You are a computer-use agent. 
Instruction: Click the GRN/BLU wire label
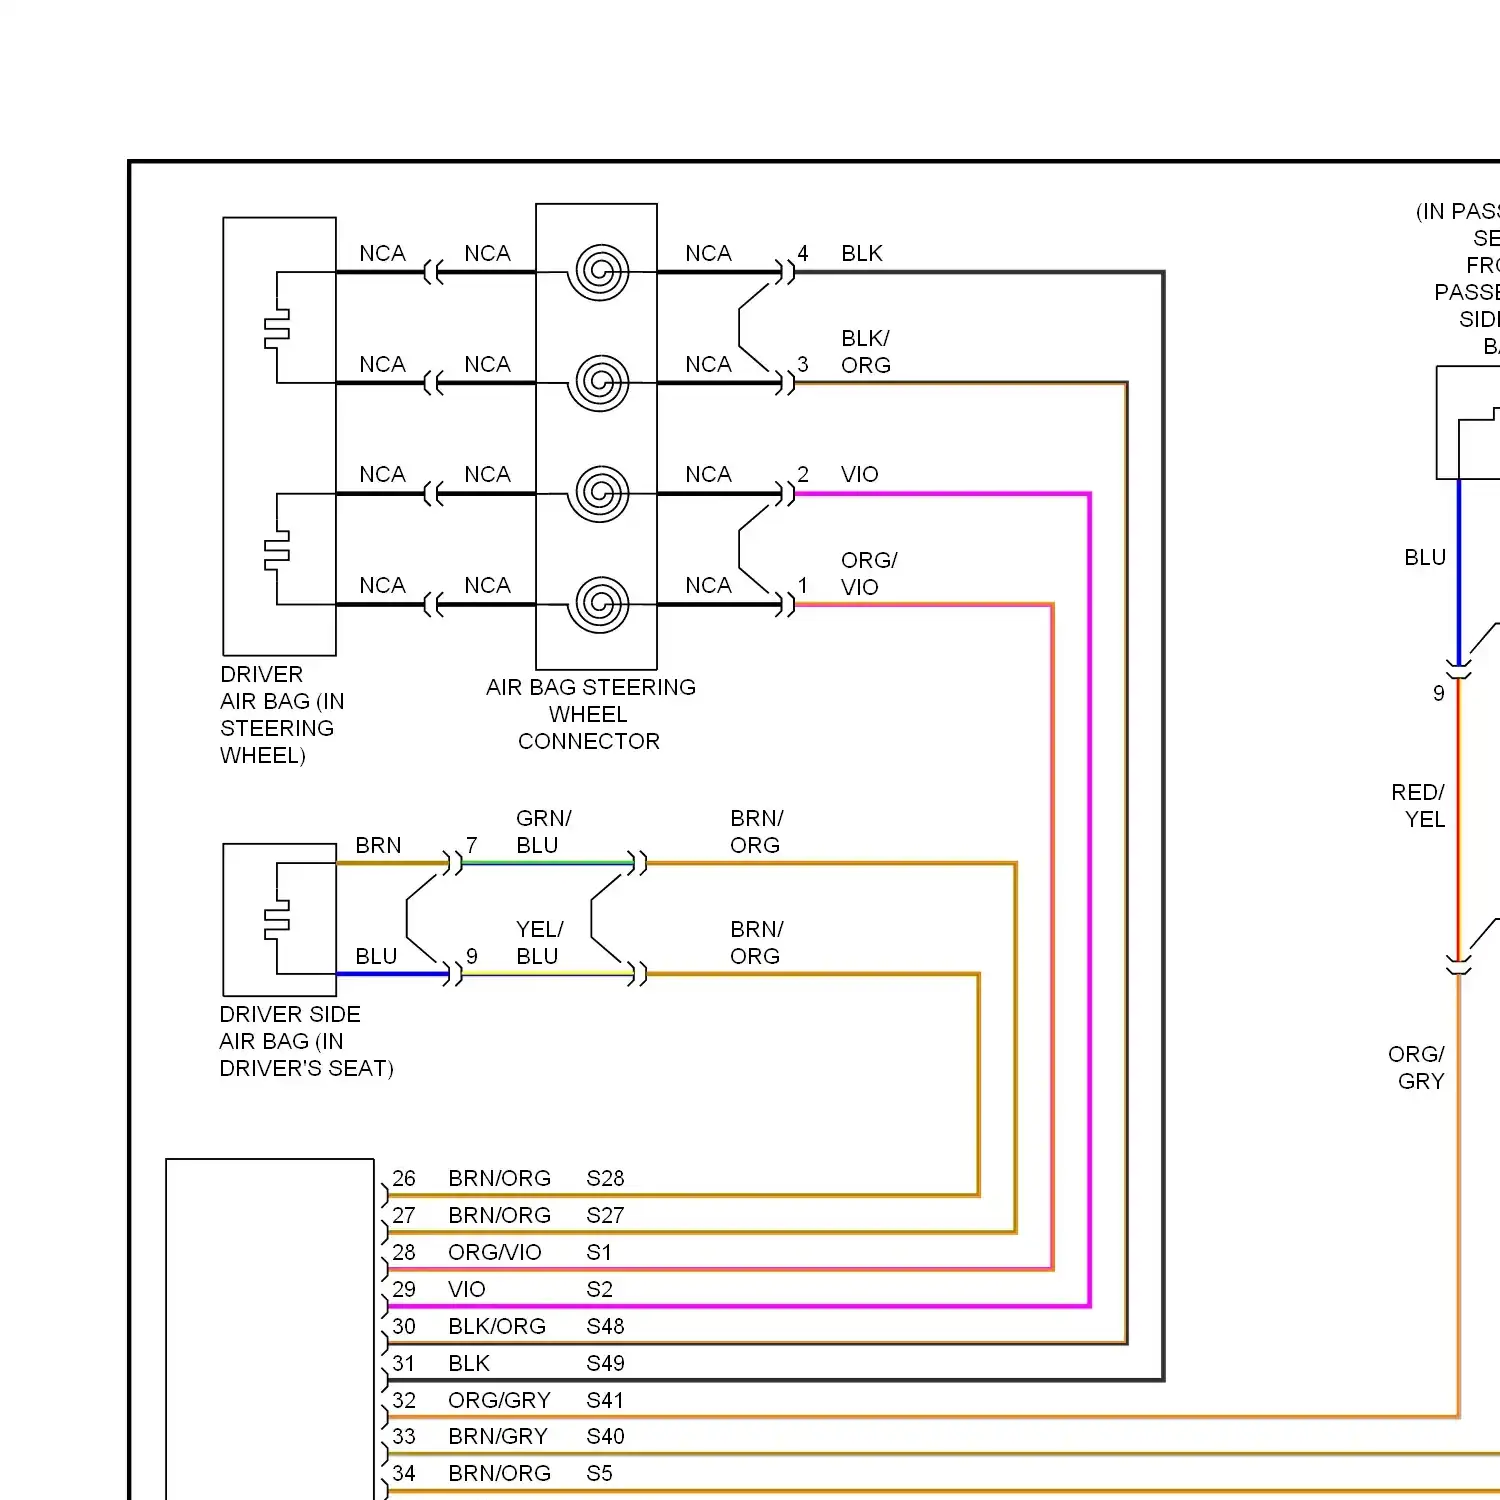(x=543, y=832)
